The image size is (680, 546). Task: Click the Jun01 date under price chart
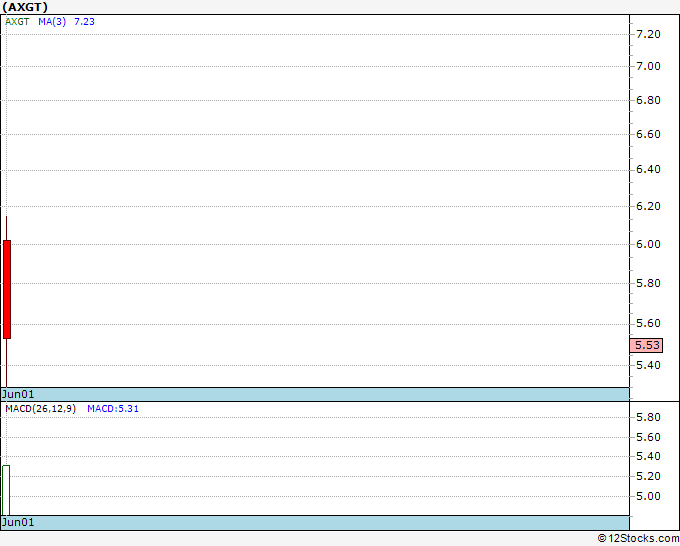click(18, 394)
